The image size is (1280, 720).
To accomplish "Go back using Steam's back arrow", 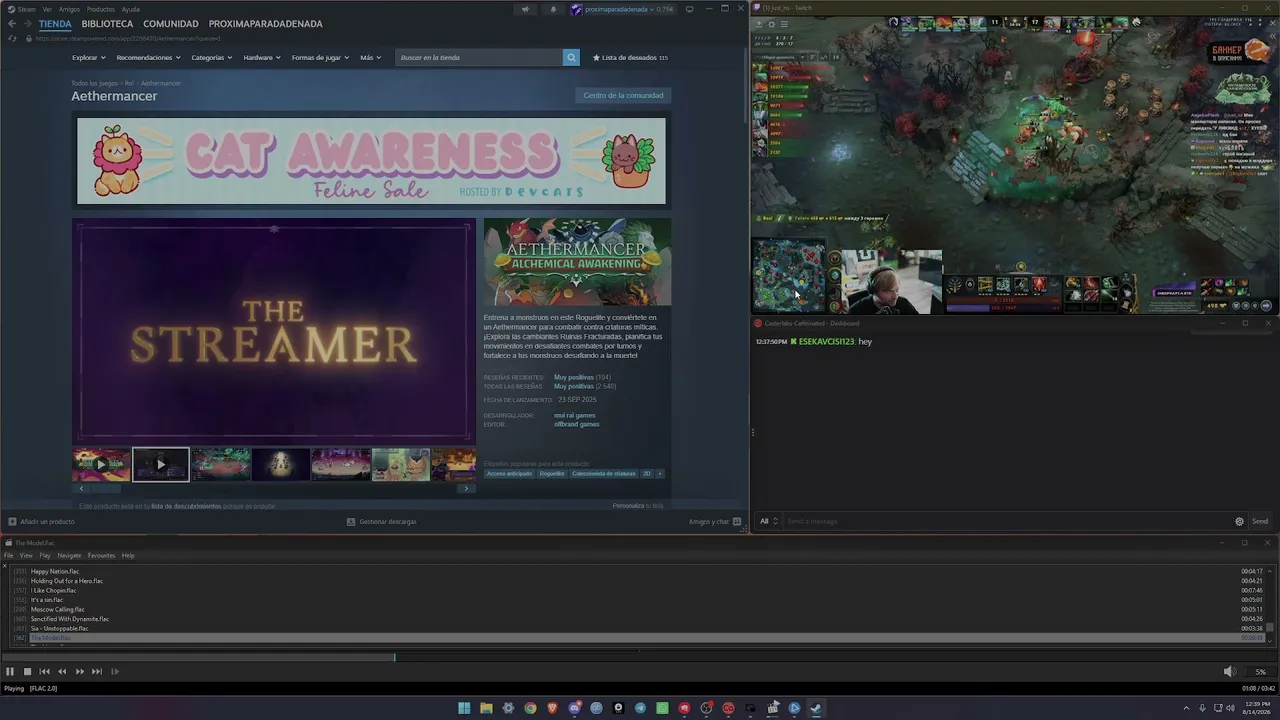I will point(12,24).
